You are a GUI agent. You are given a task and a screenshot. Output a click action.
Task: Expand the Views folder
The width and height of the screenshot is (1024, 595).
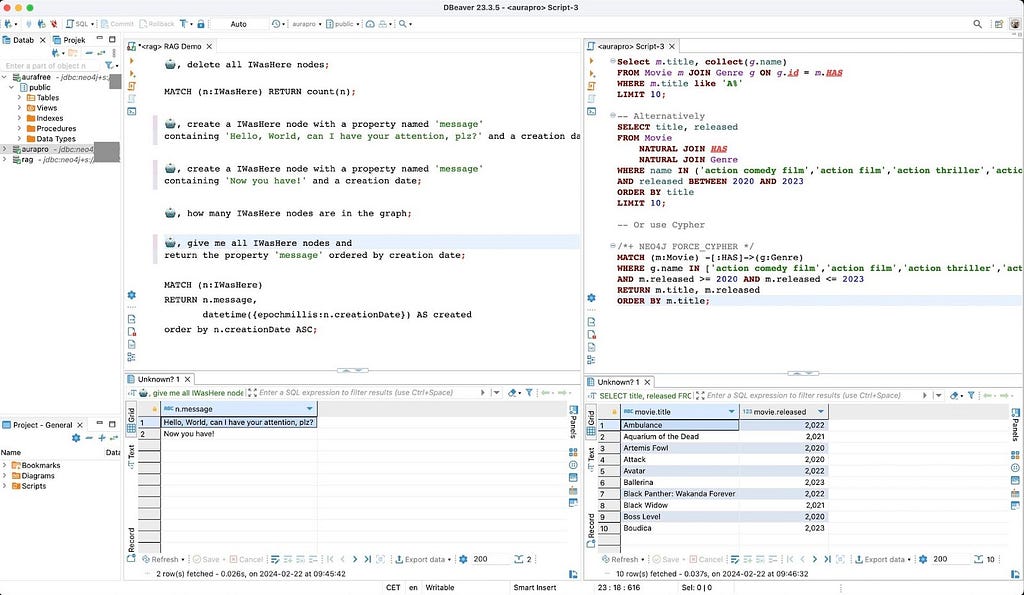tap(20, 108)
